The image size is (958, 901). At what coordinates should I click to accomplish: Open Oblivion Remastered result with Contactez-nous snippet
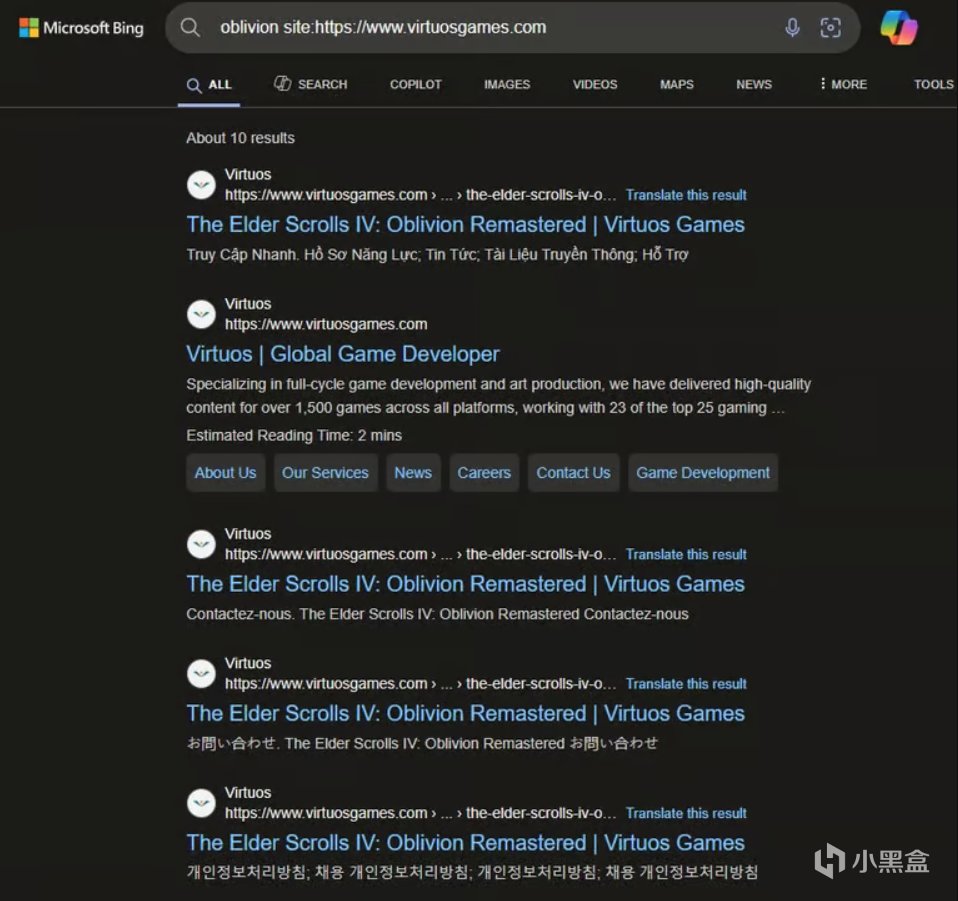(466, 585)
